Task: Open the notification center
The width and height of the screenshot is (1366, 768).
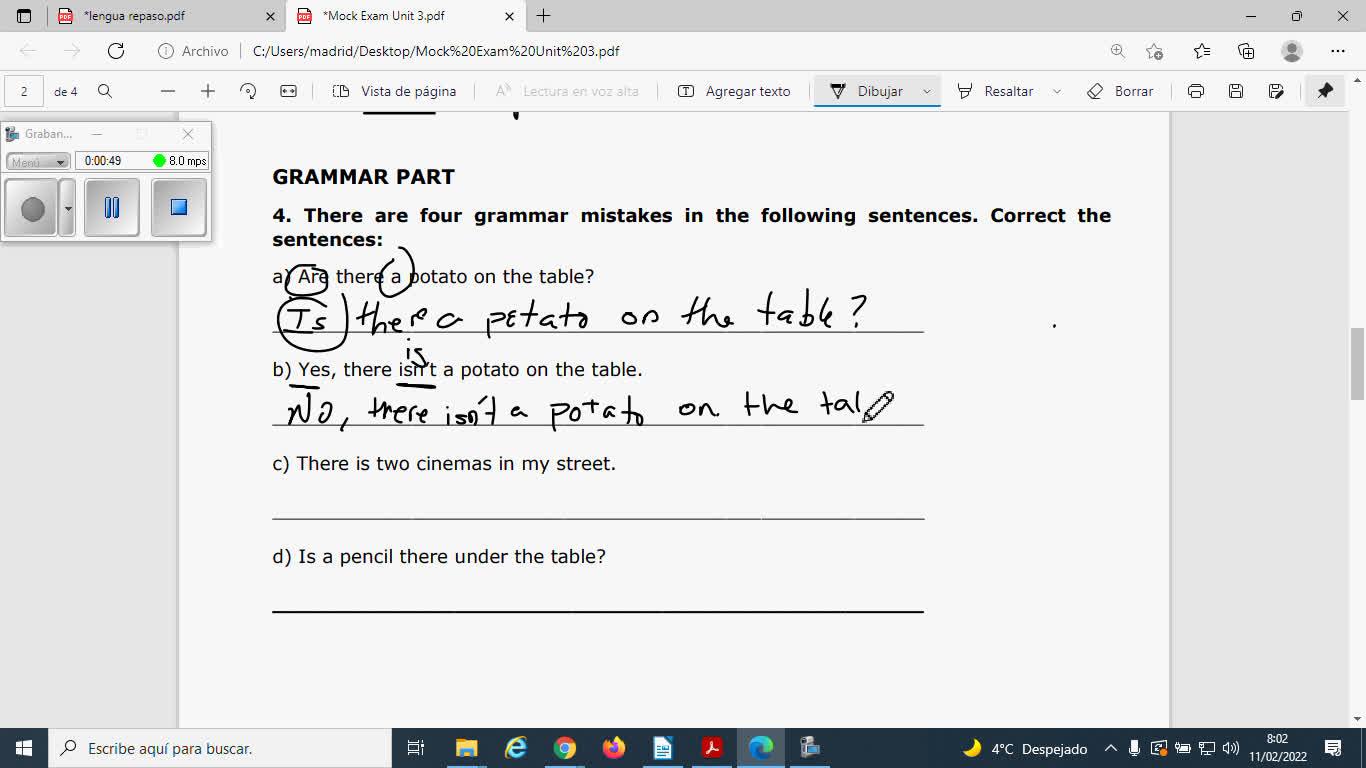Action: [x=1333, y=748]
